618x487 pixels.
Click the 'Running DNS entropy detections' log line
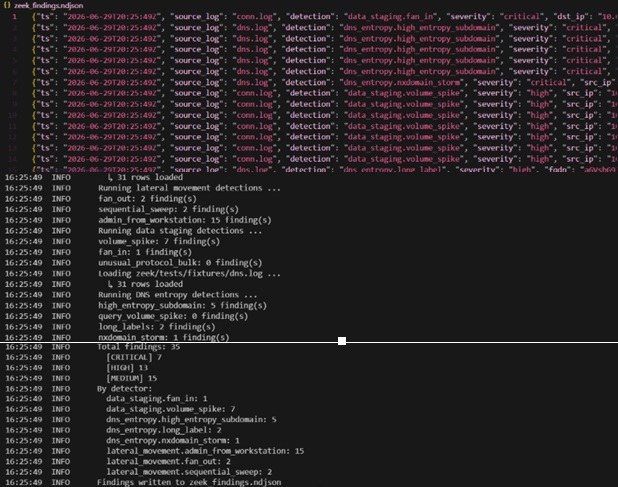tap(178, 295)
